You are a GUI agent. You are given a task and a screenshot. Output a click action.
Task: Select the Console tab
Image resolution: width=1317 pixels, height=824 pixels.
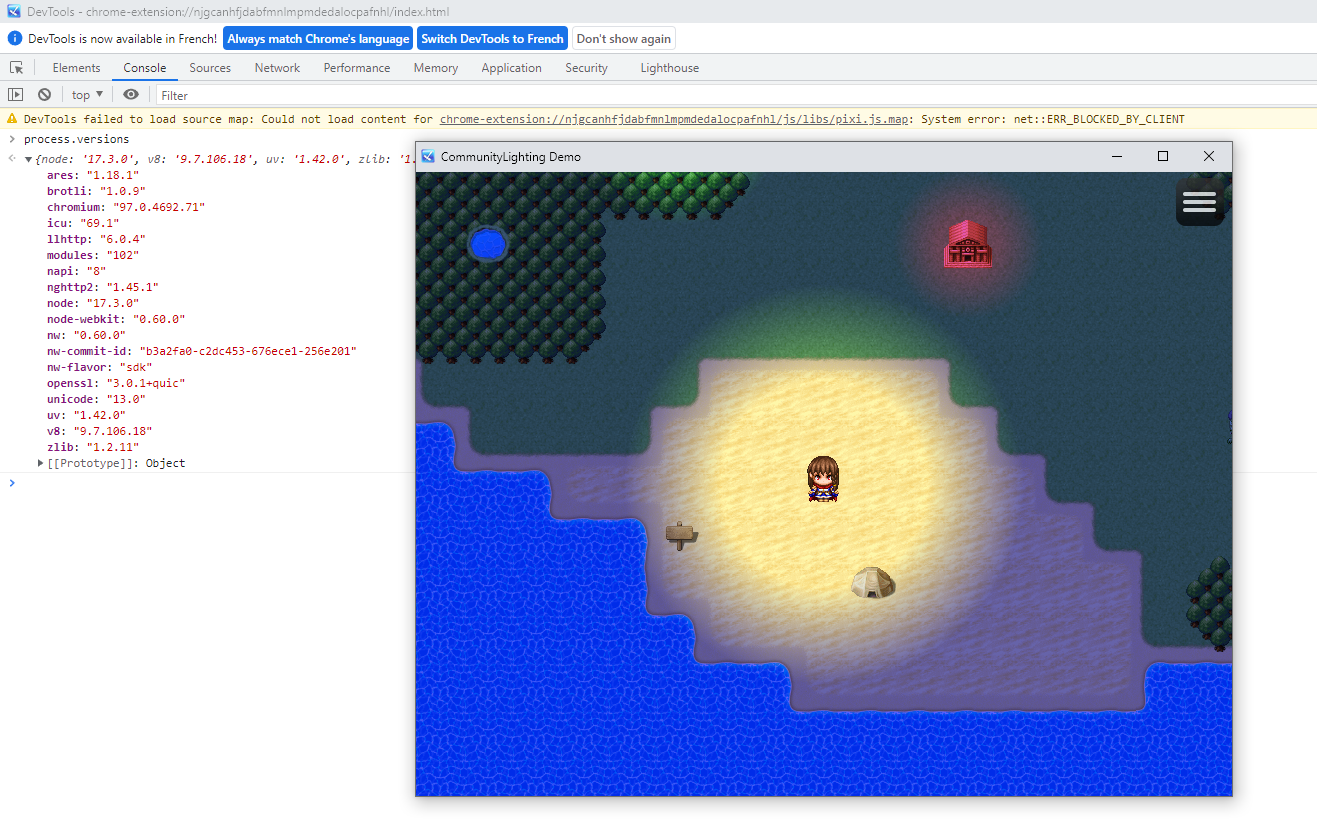[145, 68]
